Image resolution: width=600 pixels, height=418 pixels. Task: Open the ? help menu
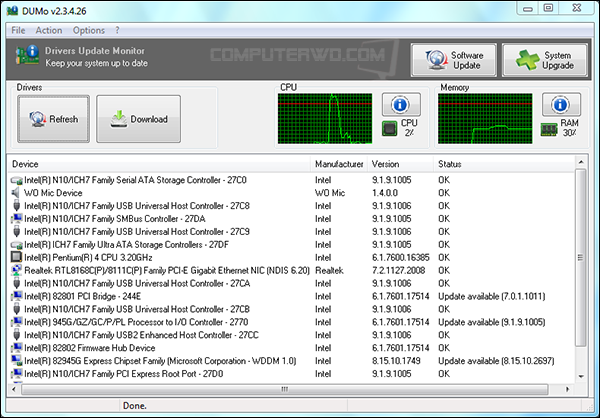coord(118,31)
